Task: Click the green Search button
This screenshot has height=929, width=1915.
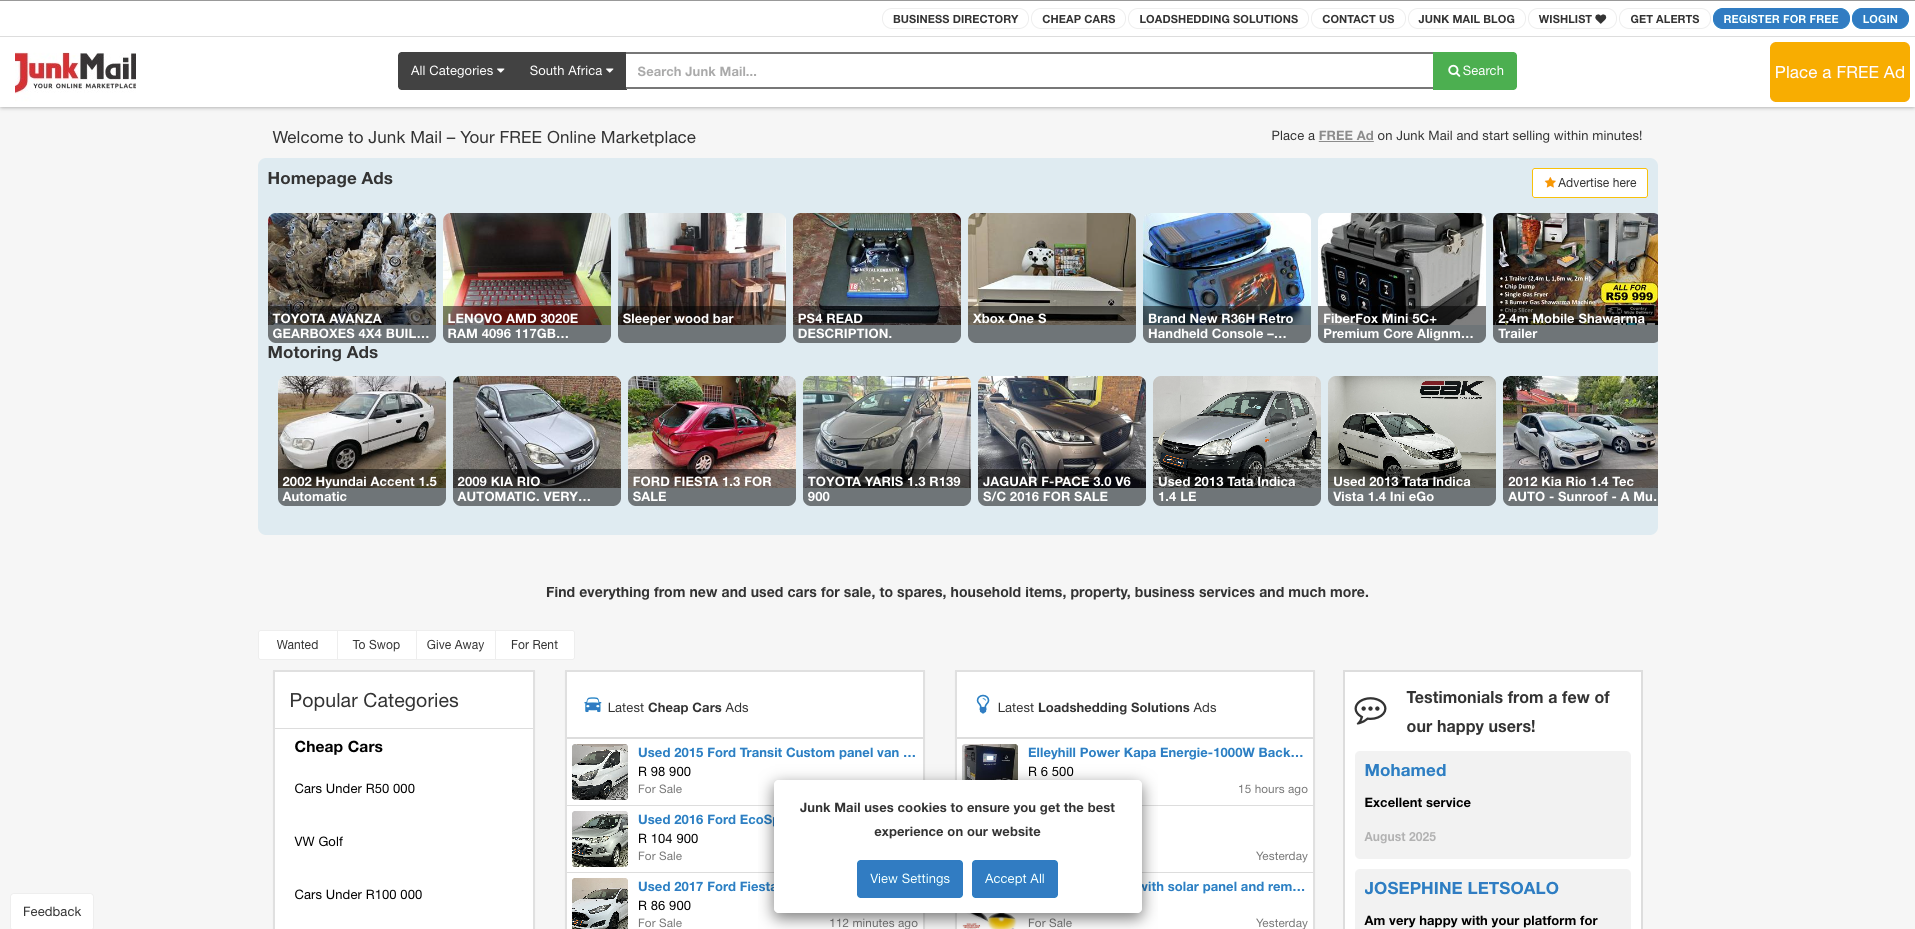Action: 1475,71
